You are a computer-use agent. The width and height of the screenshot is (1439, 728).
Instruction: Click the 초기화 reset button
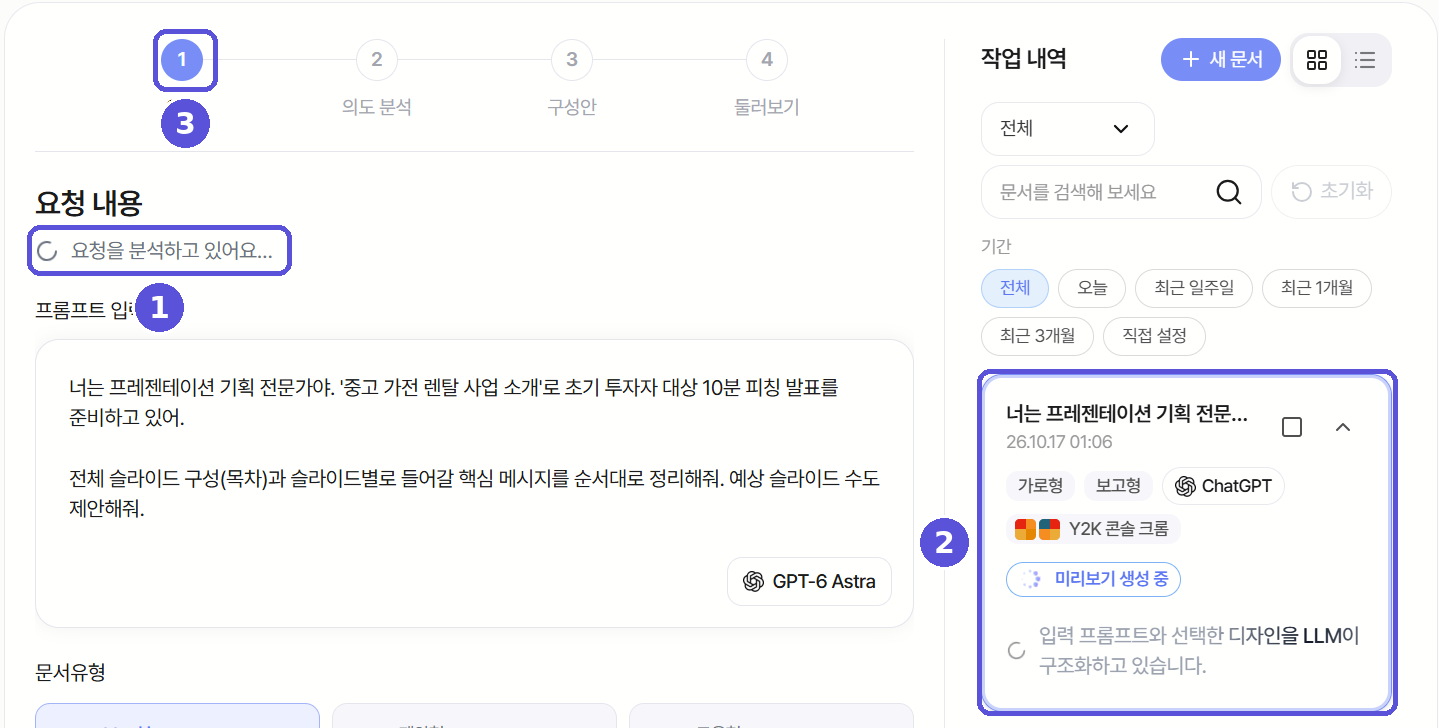(1331, 192)
